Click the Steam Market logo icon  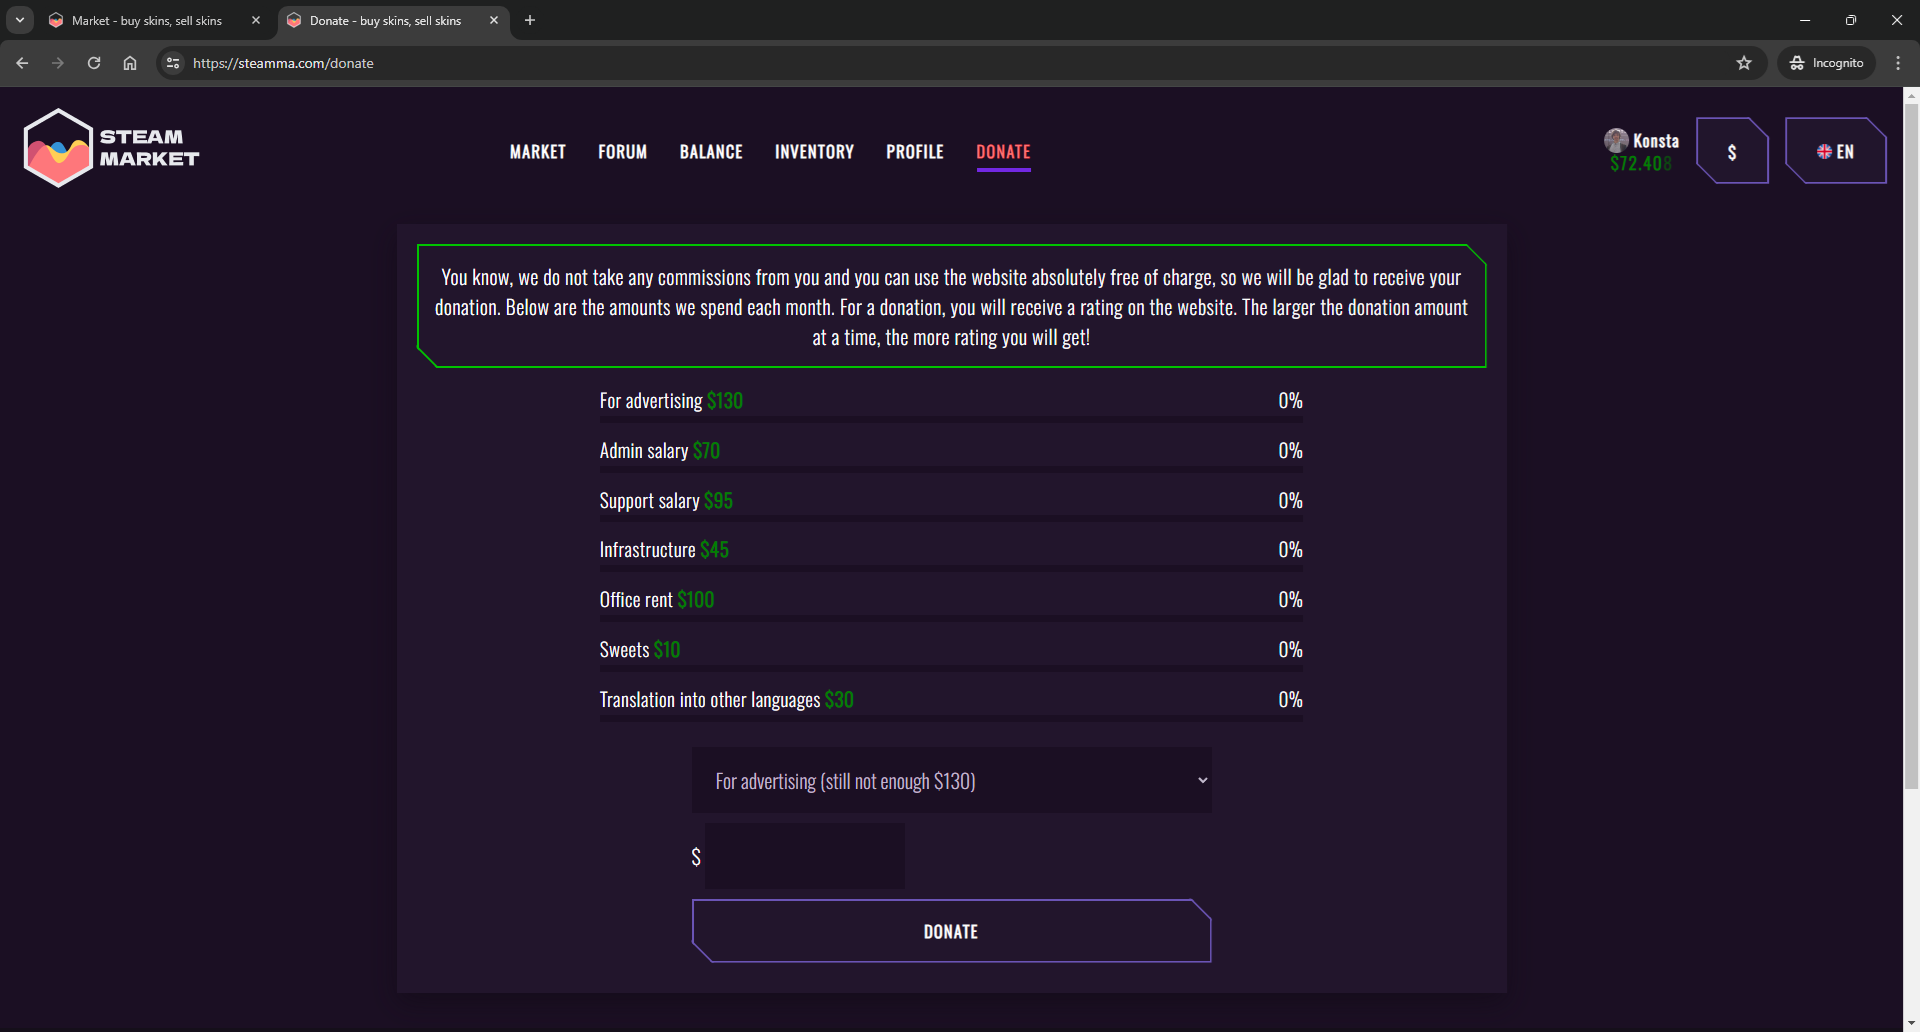(58, 148)
